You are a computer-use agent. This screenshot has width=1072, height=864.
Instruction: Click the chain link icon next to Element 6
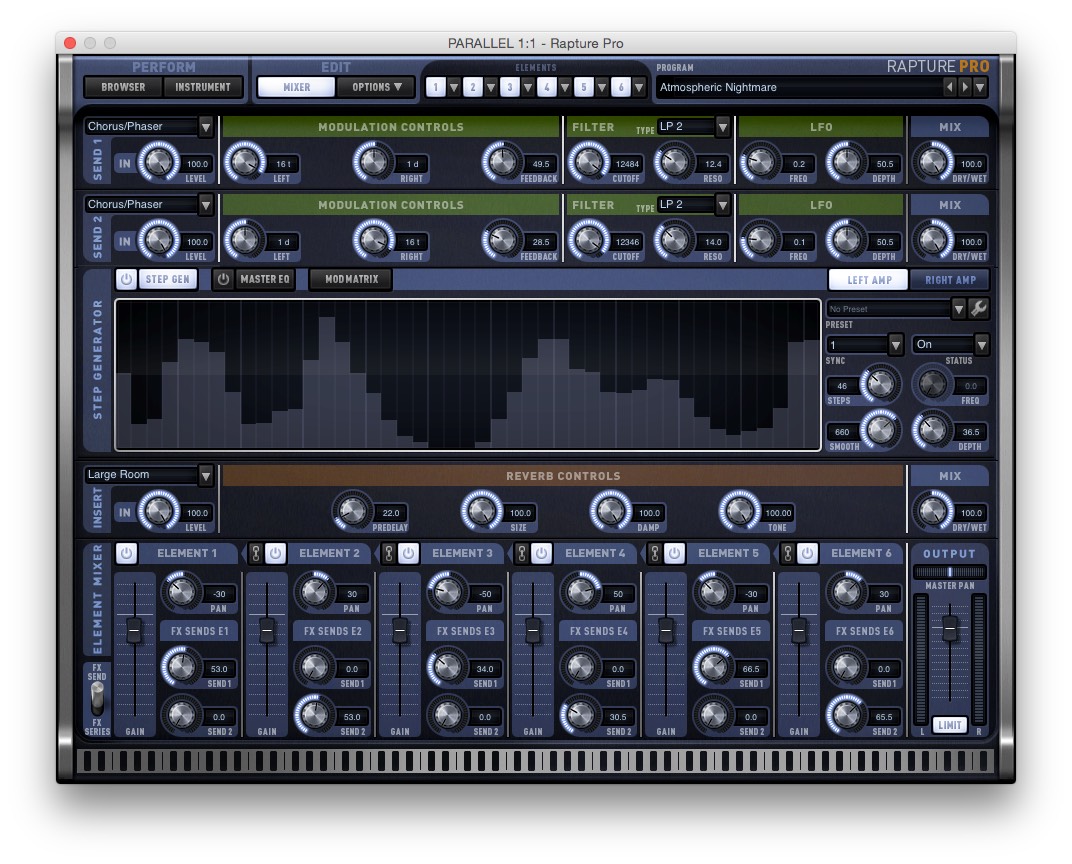[x=787, y=553]
